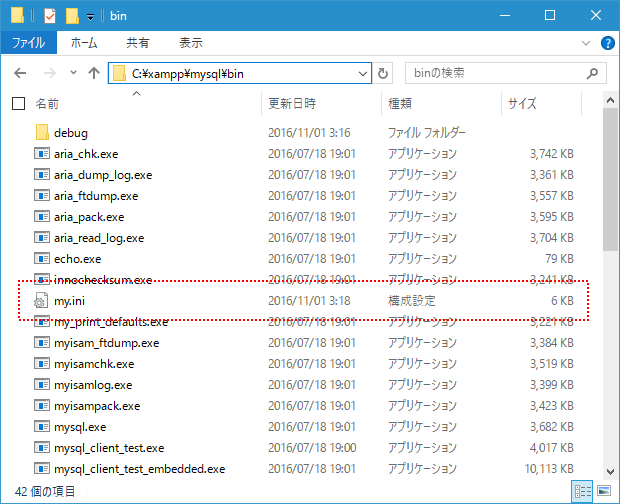Go back with the left arrow
Image resolution: width=620 pixels, height=504 pixels.
pyautogui.click(x=20, y=73)
